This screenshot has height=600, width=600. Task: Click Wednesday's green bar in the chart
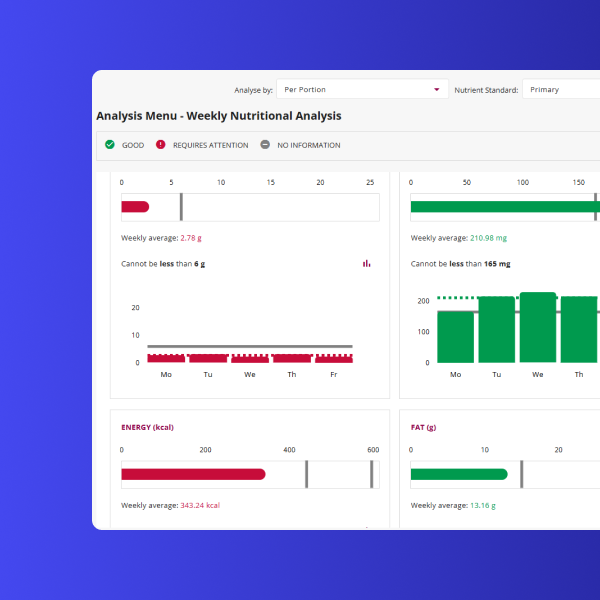click(x=537, y=328)
